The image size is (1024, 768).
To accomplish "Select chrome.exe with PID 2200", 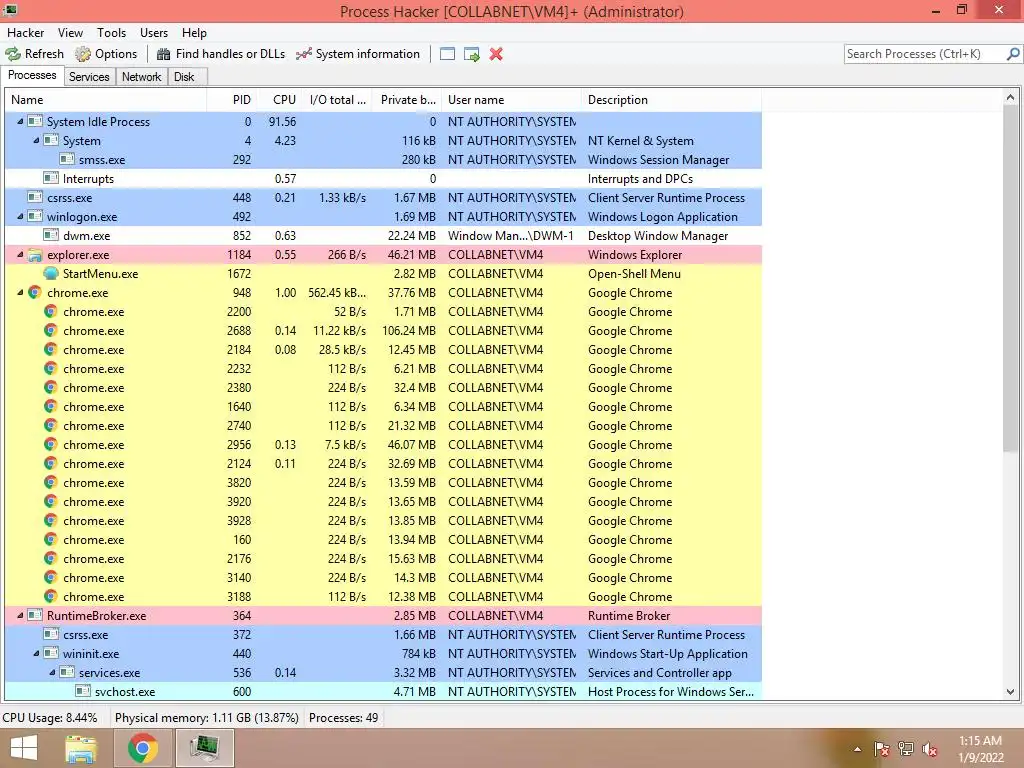I will [x=383, y=312].
